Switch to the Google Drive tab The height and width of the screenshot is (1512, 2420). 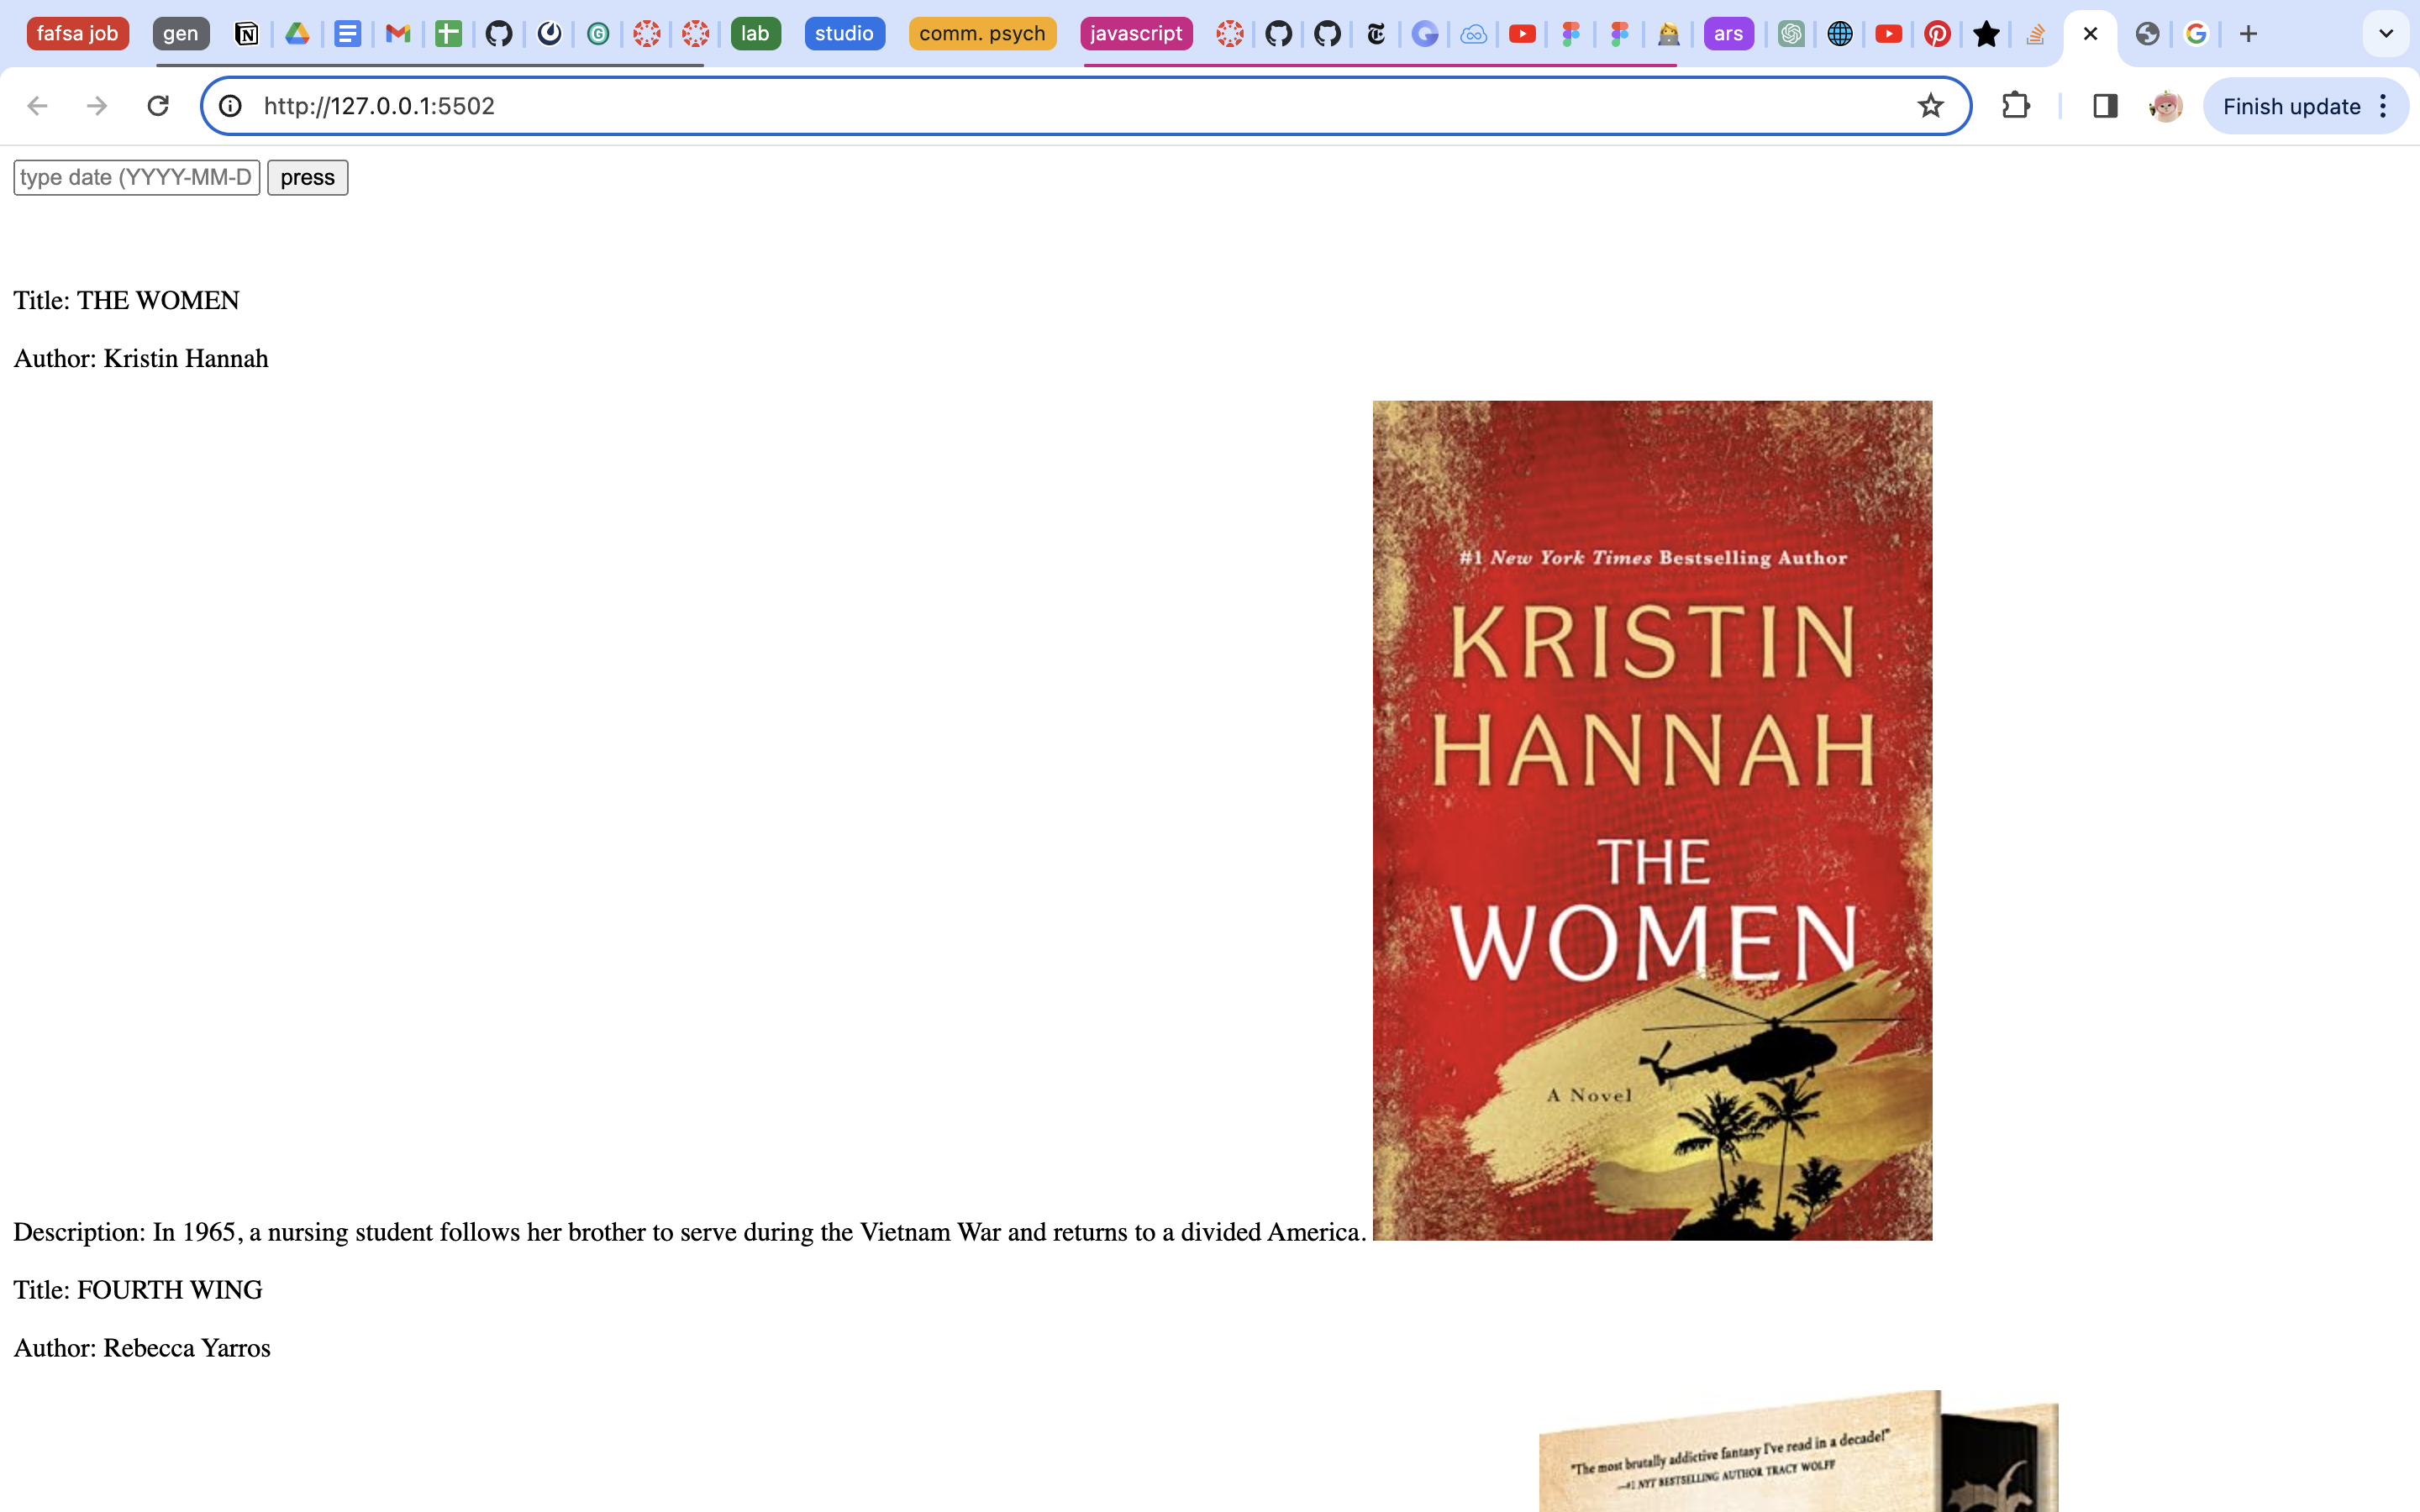pos(297,34)
